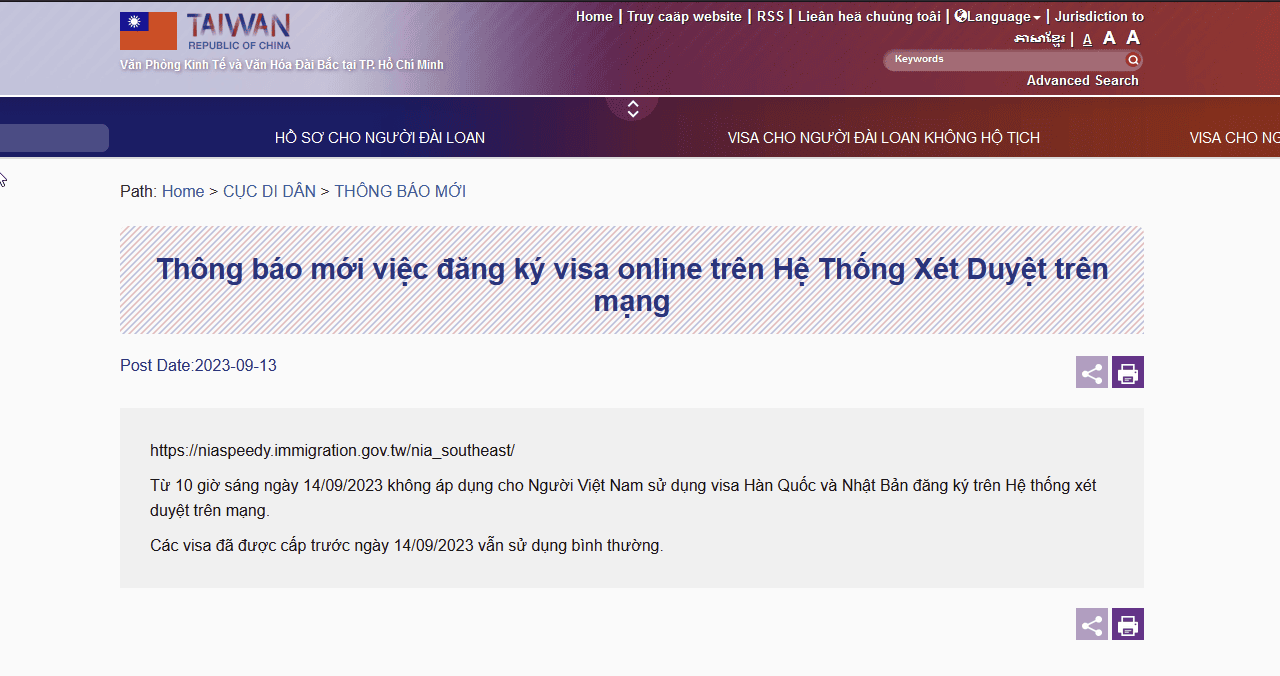Open VISA CHO NGƯỜI ĐÀI LOAN KHÔNG HỘ TỊCH menu
1280x676 pixels.
(x=884, y=138)
